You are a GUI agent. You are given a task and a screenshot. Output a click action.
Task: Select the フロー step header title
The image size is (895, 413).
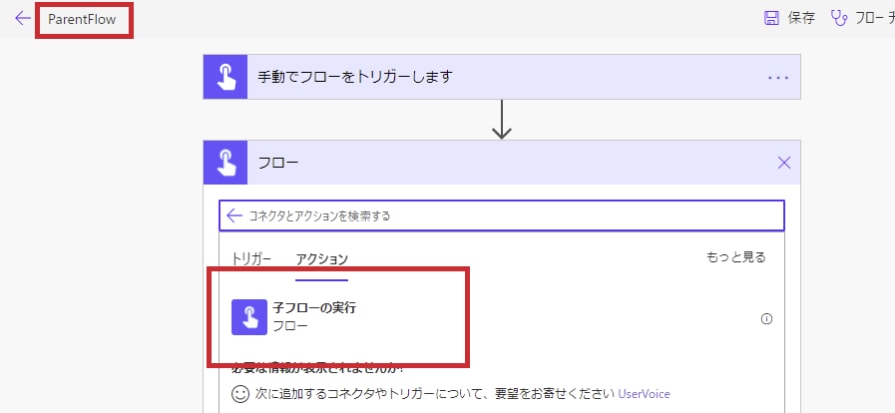tap(278, 163)
